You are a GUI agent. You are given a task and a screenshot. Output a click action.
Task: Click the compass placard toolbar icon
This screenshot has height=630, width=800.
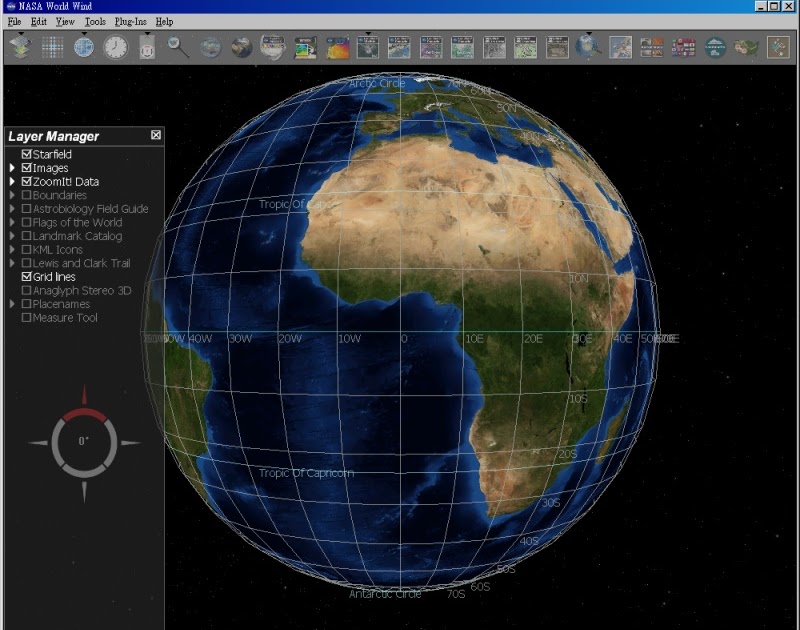coord(147,47)
